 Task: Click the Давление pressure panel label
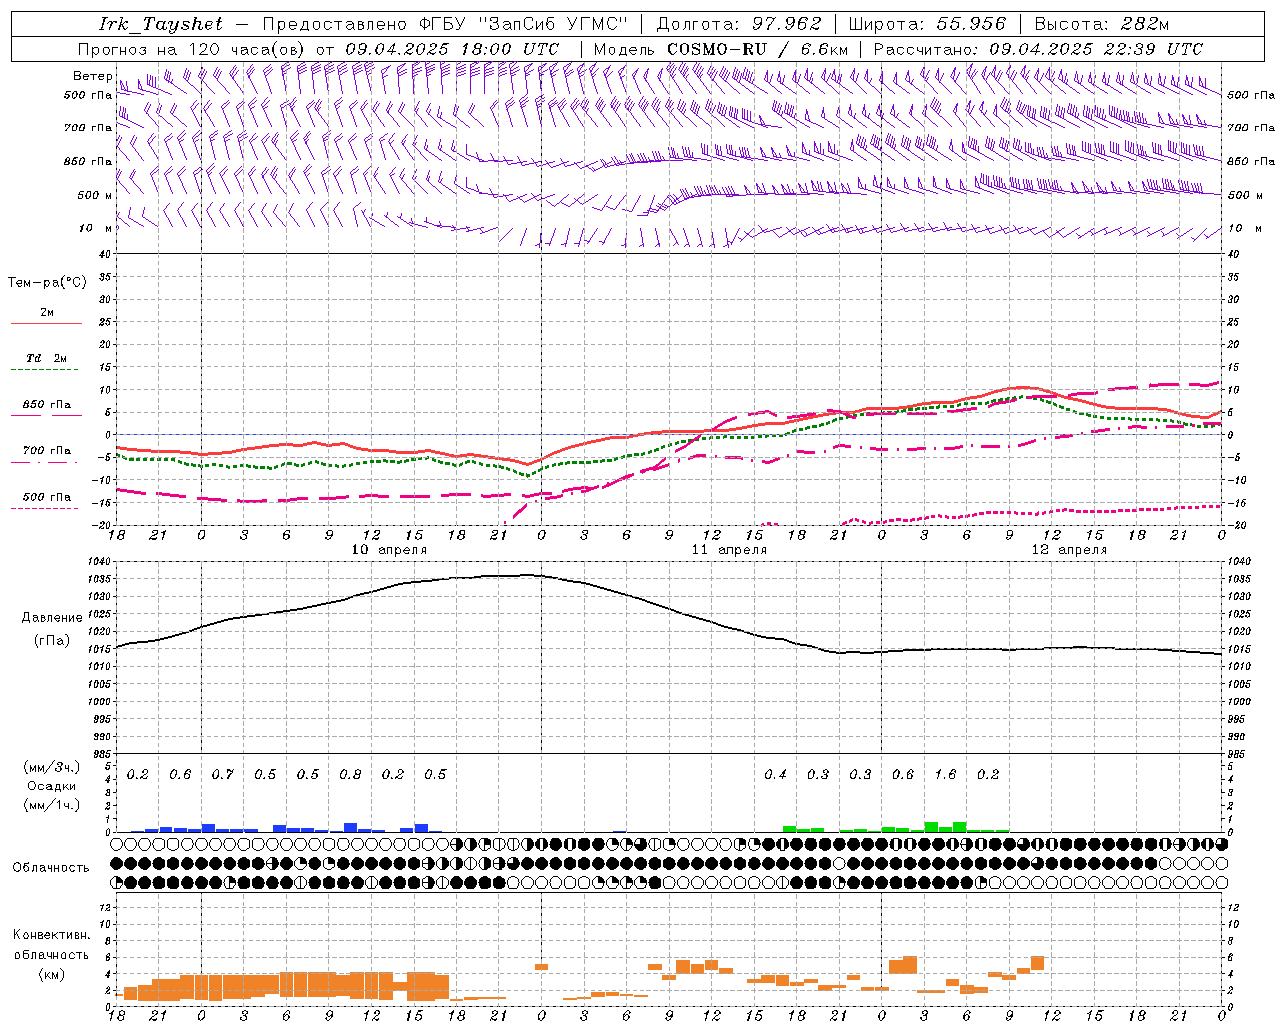click(52, 618)
